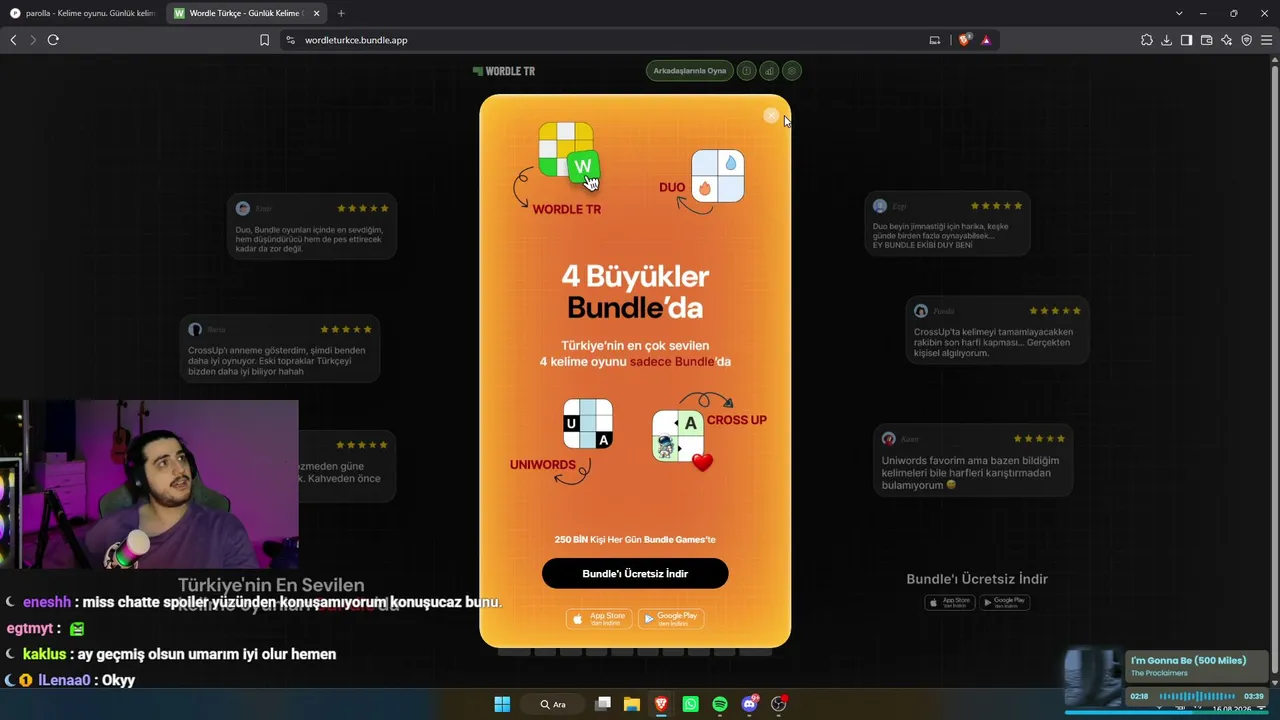
Task: Reload the current page
Action: tap(53, 40)
